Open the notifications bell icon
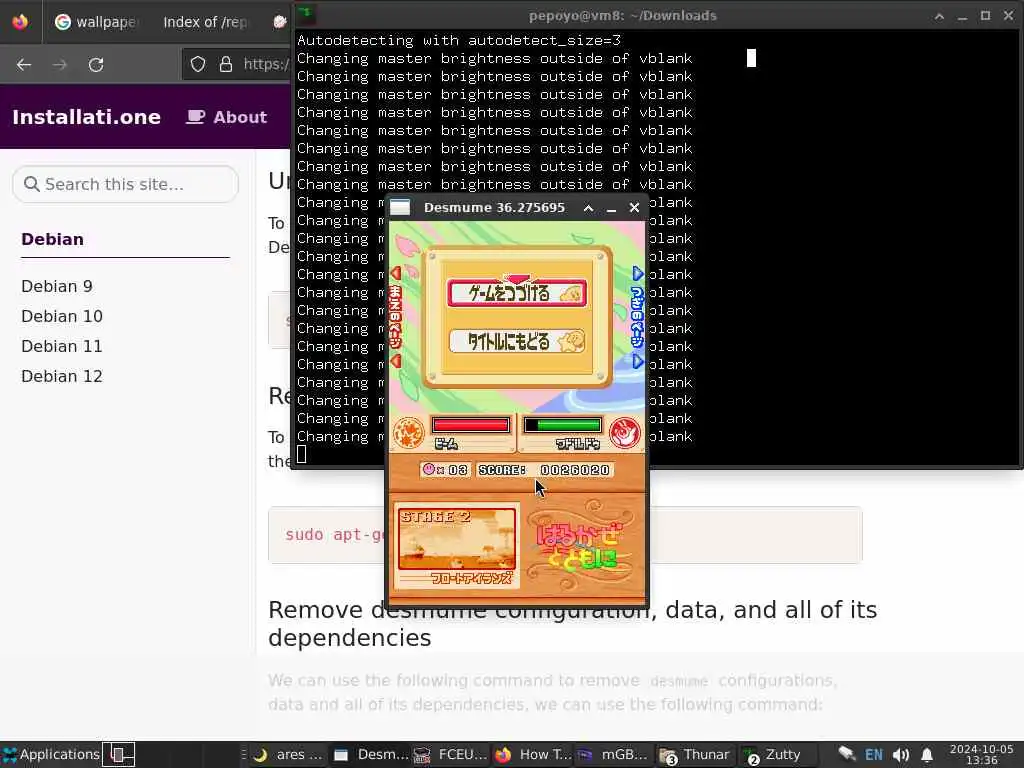 (927, 754)
